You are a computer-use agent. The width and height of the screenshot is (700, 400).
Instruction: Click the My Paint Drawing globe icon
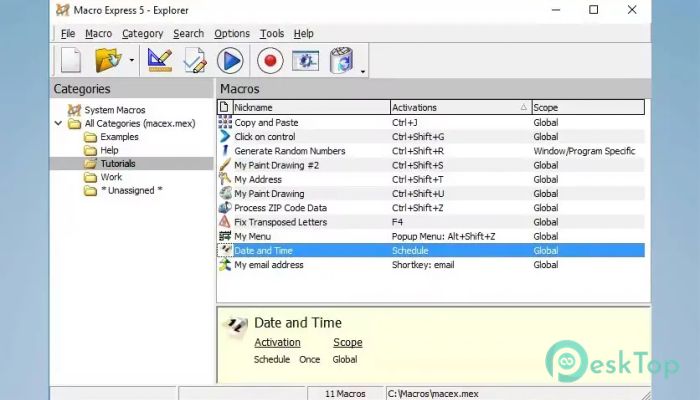[225, 193]
